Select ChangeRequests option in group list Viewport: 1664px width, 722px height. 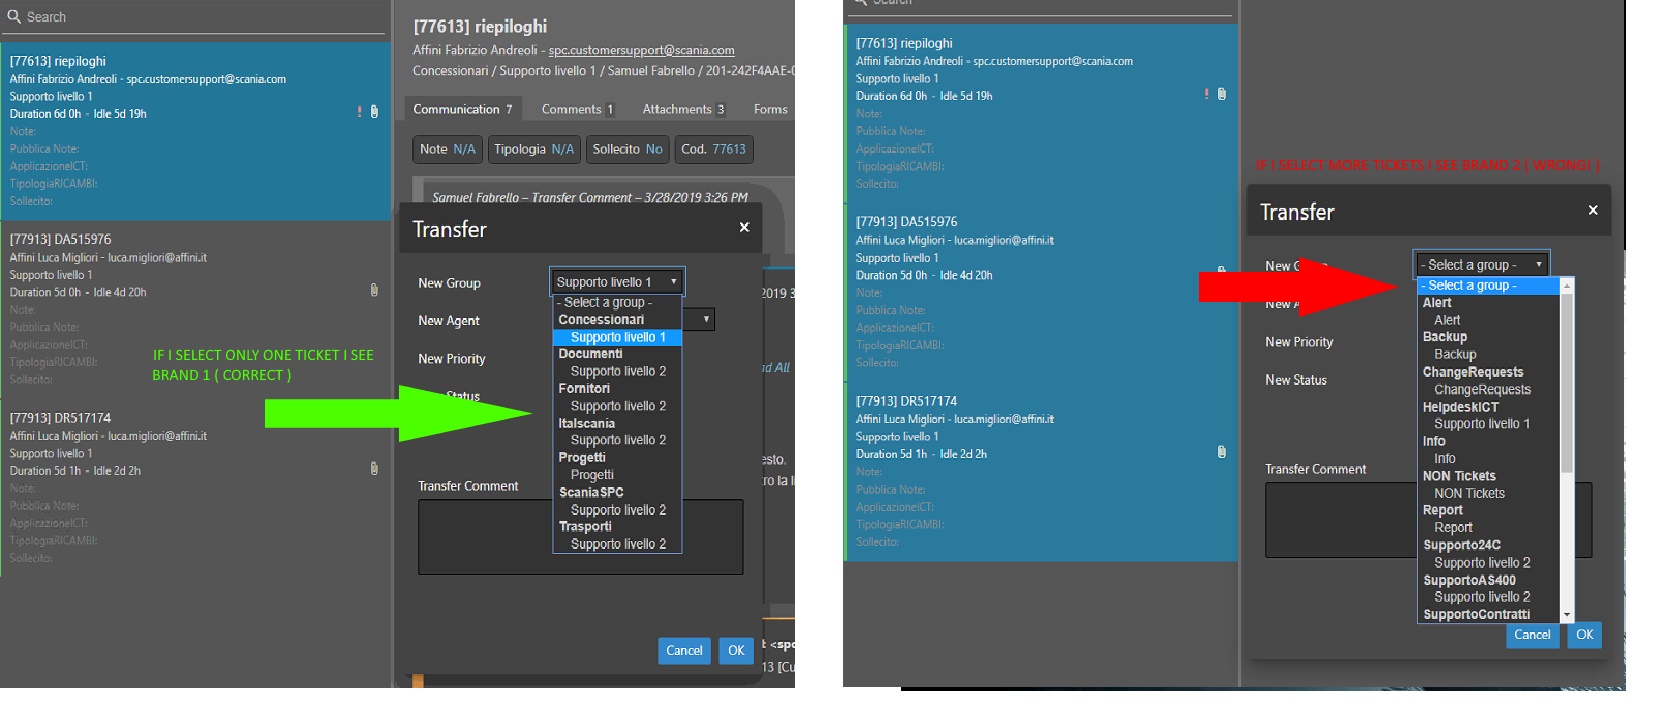coord(1482,390)
